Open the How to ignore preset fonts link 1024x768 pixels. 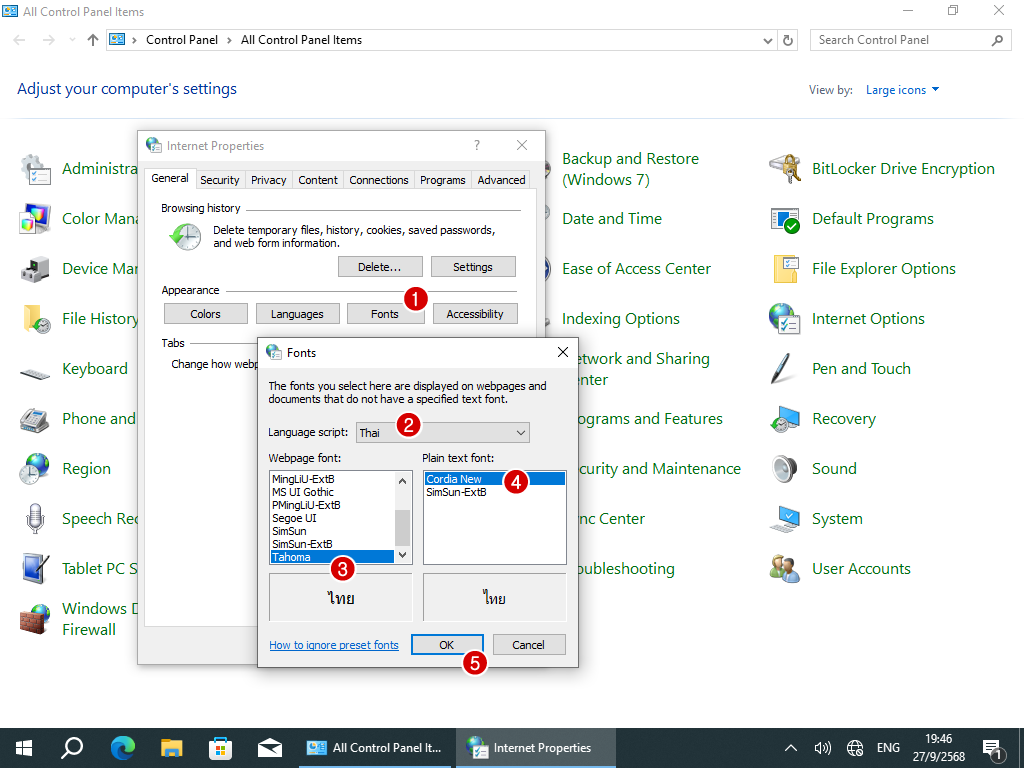(x=334, y=645)
